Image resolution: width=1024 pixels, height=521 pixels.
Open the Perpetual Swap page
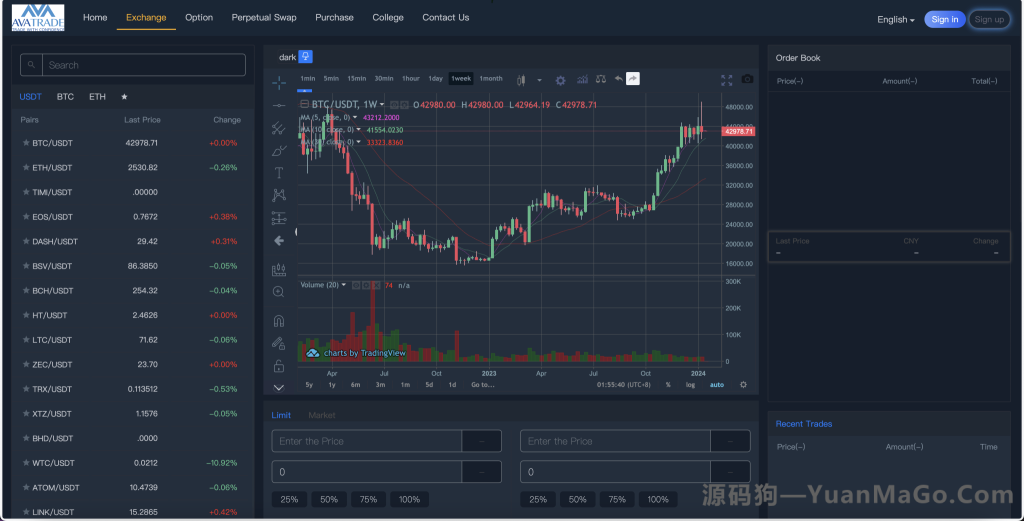pyautogui.click(x=264, y=18)
